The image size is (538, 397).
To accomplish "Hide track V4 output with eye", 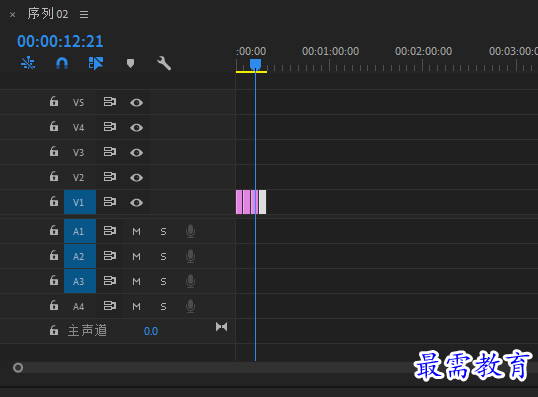I will pyautogui.click(x=137, y=127).
